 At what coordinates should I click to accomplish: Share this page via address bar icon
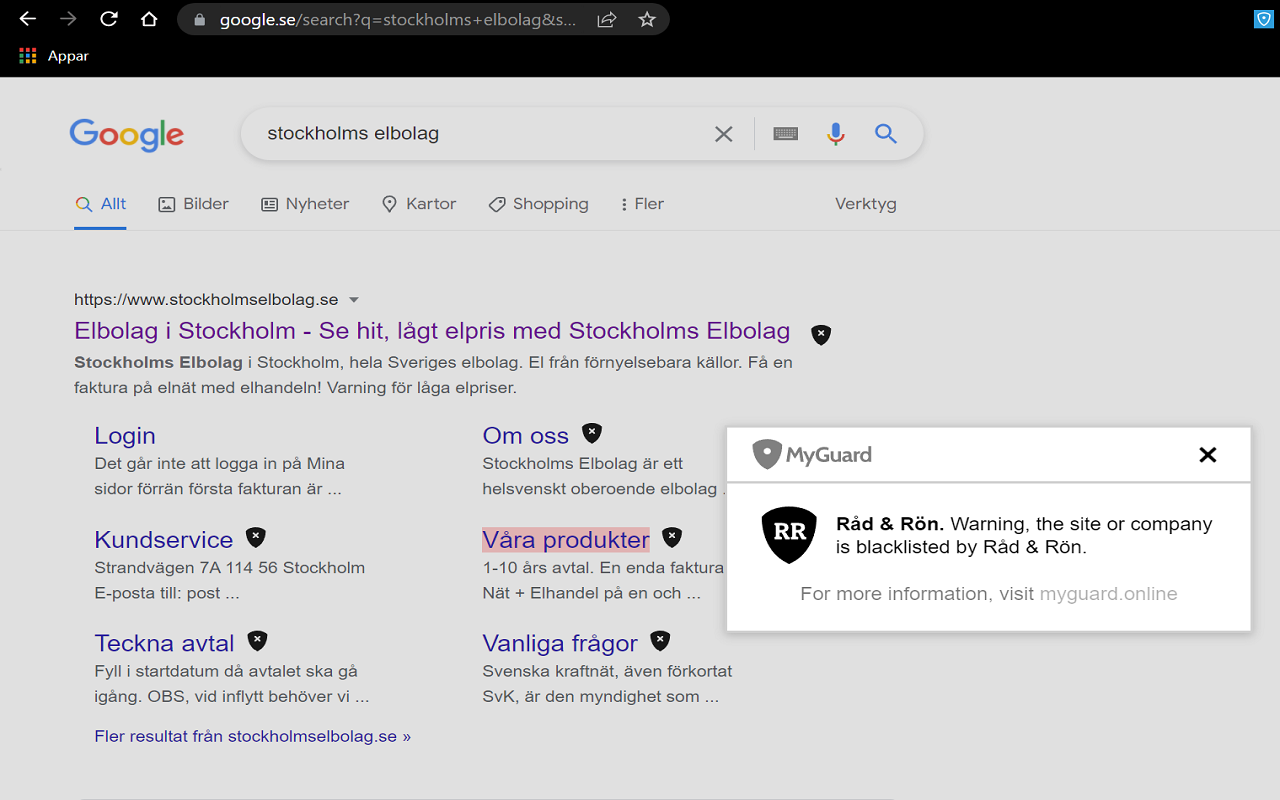[x=606, y=19]
